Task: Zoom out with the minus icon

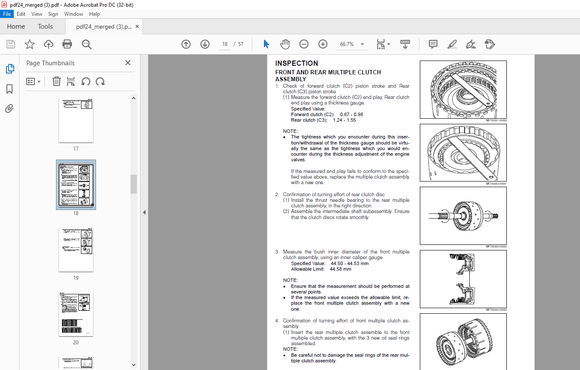Action: (x=304, y=44)
